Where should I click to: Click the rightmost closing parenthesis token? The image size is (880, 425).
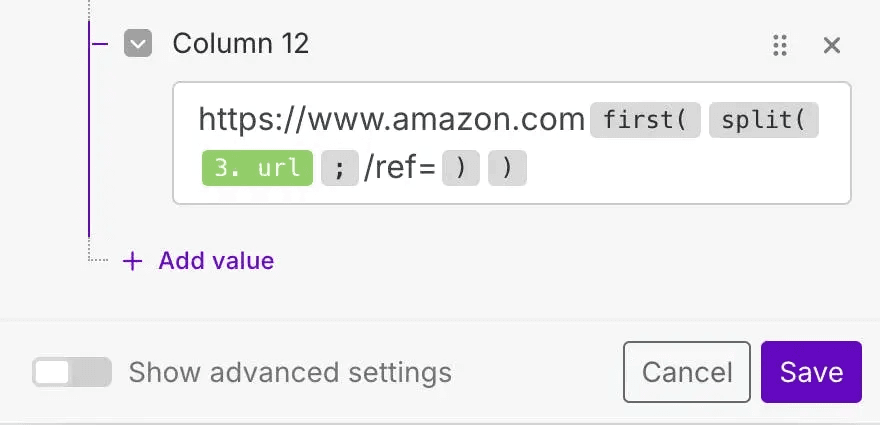[x=507, y=168]
